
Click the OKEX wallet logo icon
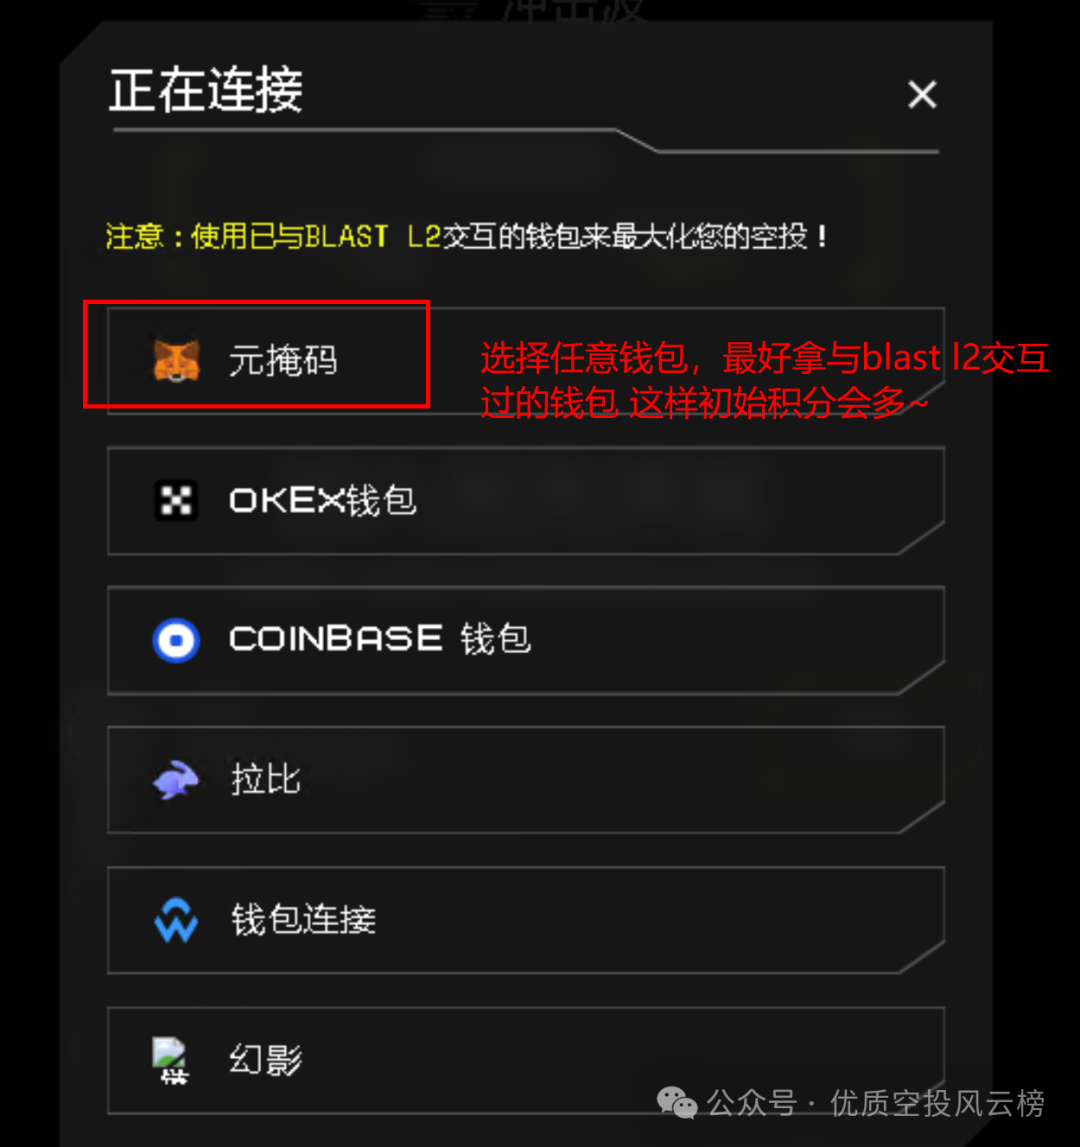click(x=176, y=500)
